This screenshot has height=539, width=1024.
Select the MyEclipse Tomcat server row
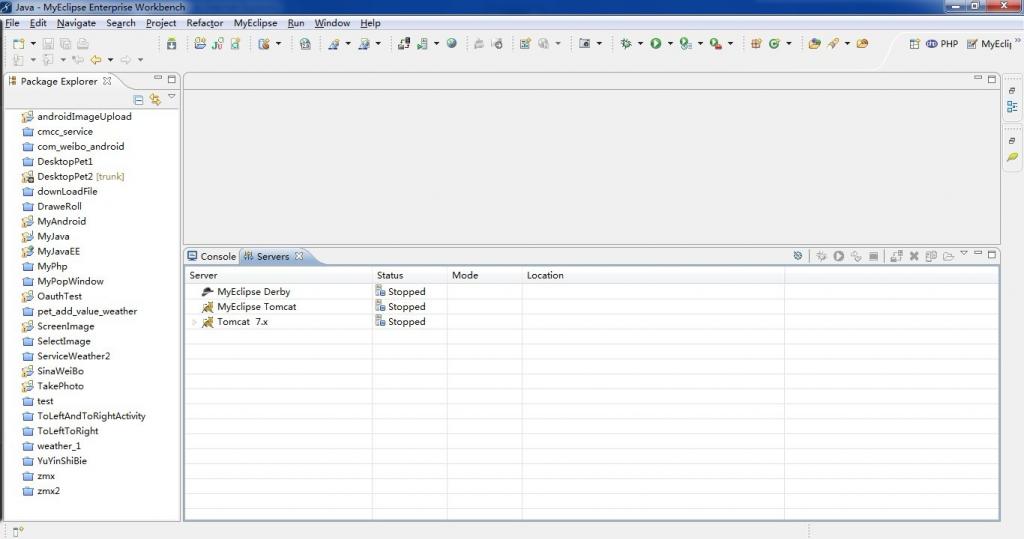[x=257, y=306]
